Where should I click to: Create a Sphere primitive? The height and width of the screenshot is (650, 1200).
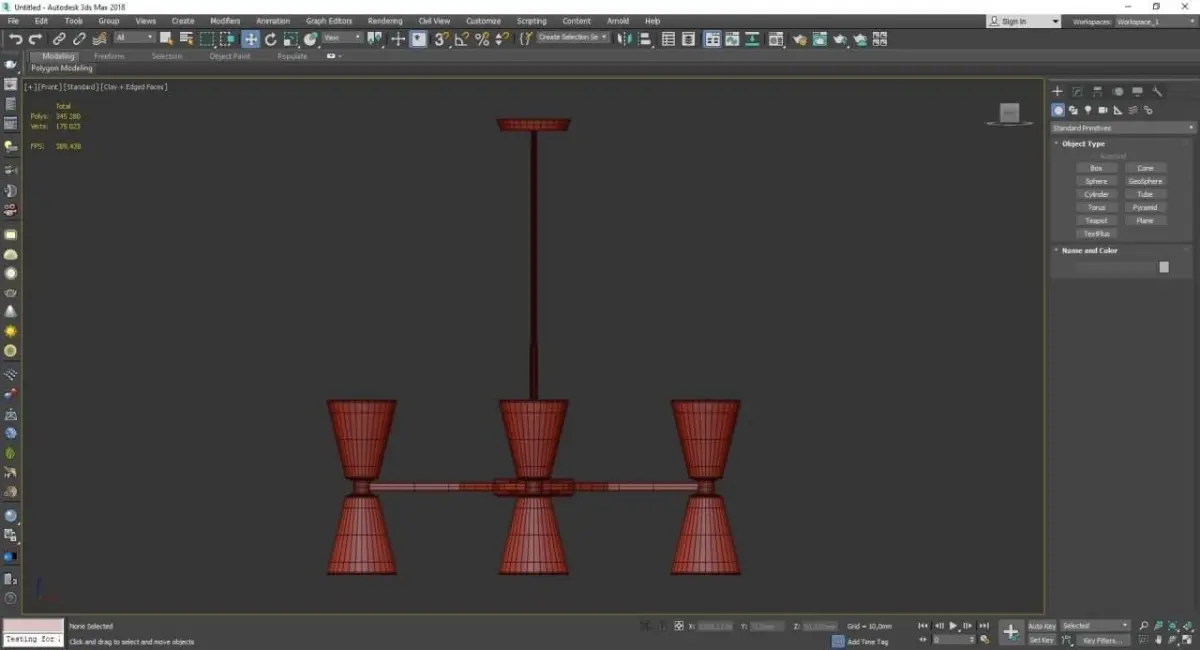tap(1097, 181)
